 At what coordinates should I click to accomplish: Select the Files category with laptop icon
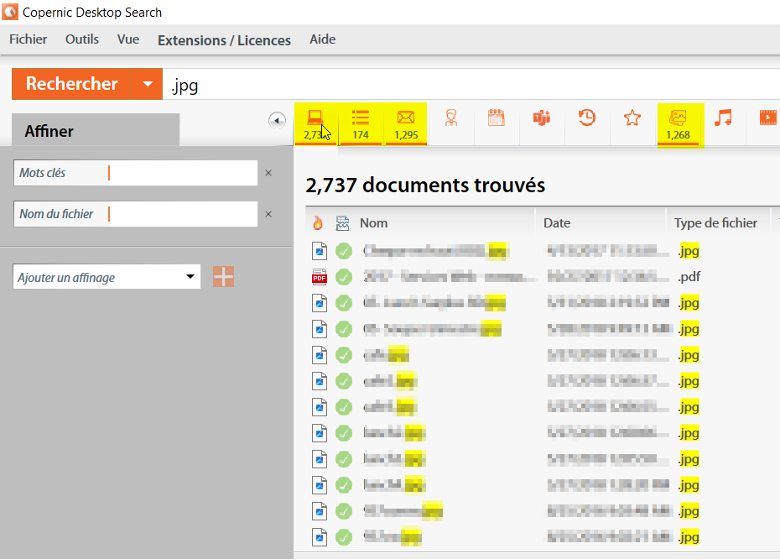coord(316,124)
